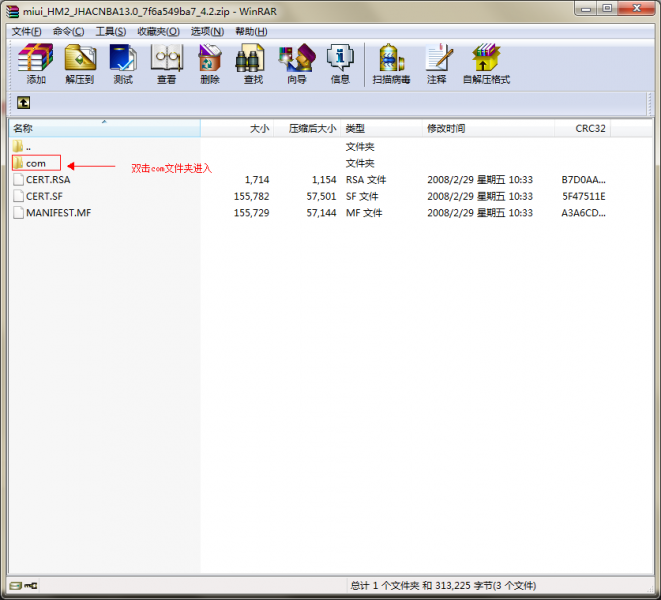Viewport: 661px width, 600px height.
Task: Click the size value 1,714
Action: click(257, 180)
